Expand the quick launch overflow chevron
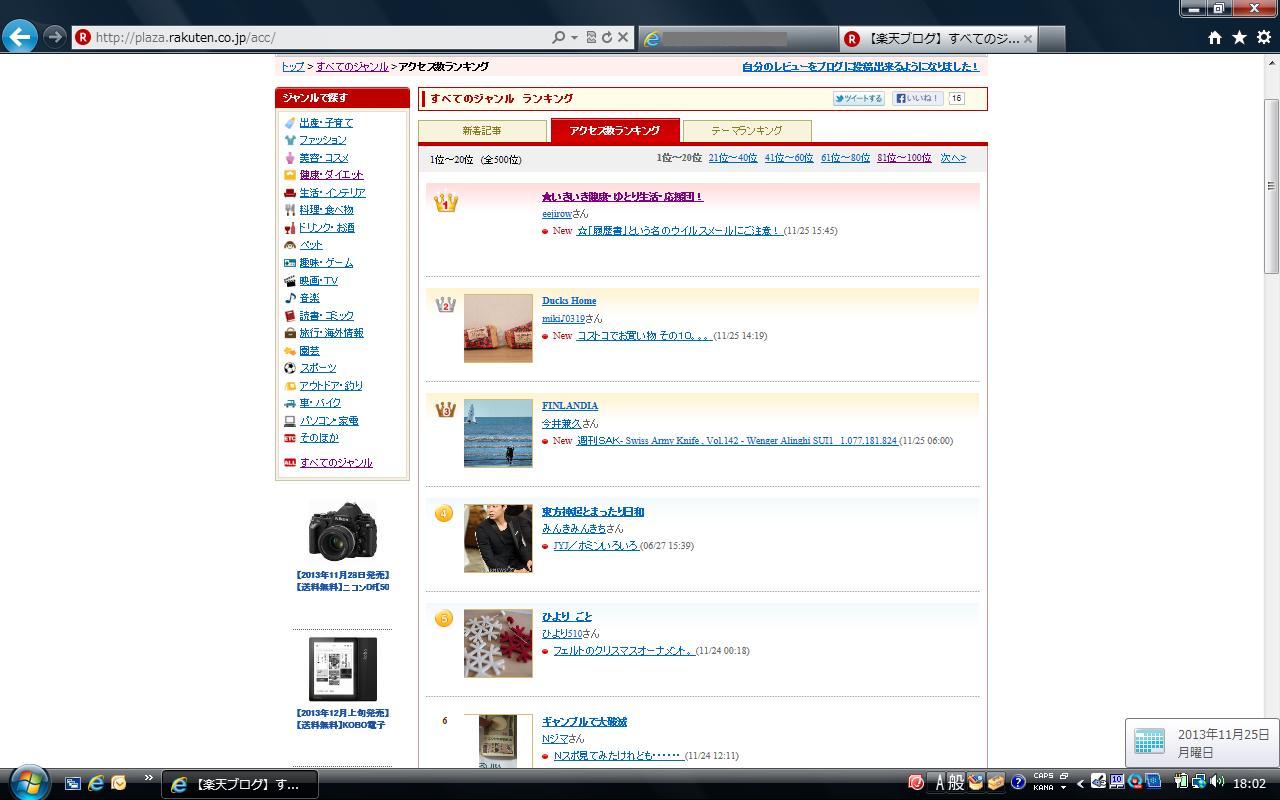The width and height of the screenshot is (1280, 800). coord(148,778)
